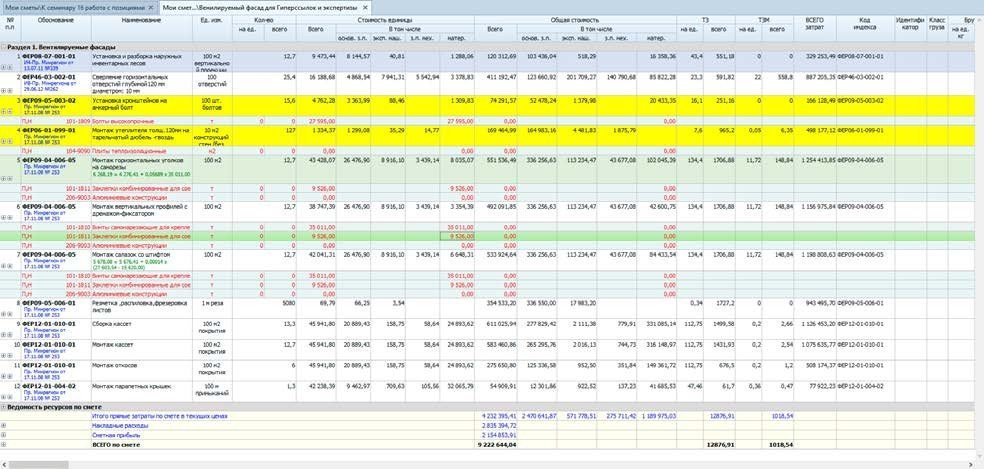
Task: Click unit cost '9 473,44' in position 1
Action: (324, 56)
